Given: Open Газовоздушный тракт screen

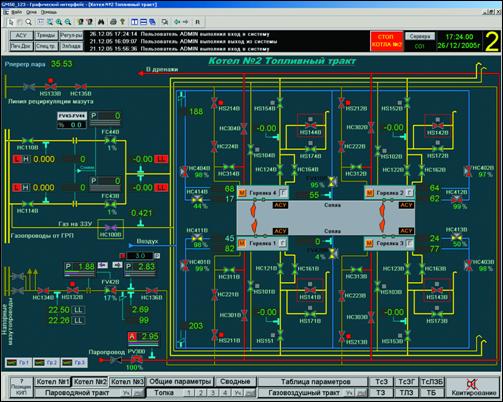Looking at the screenshot, I should (304, 393).
